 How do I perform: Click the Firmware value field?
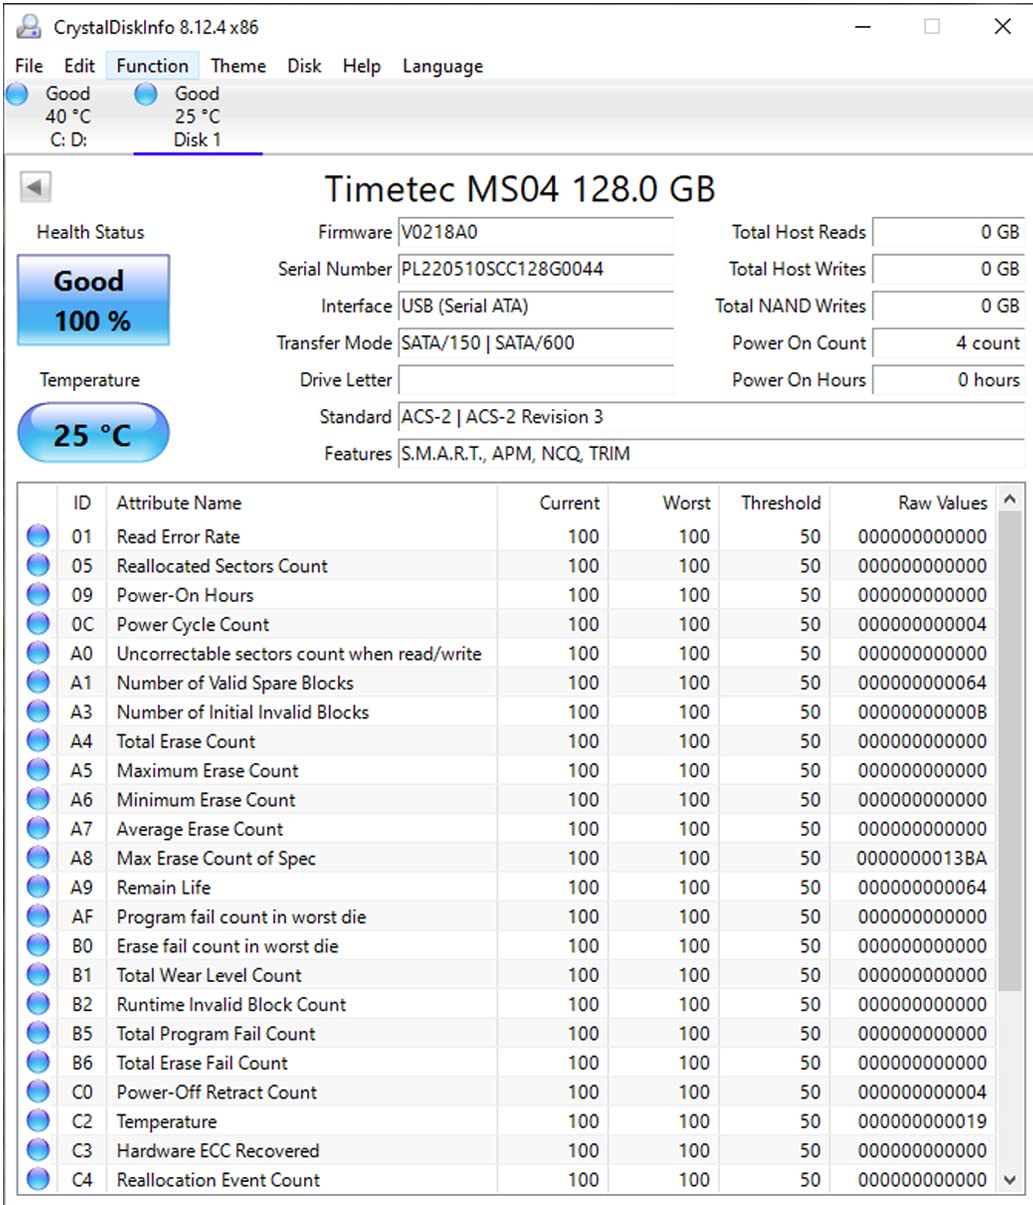535,232
